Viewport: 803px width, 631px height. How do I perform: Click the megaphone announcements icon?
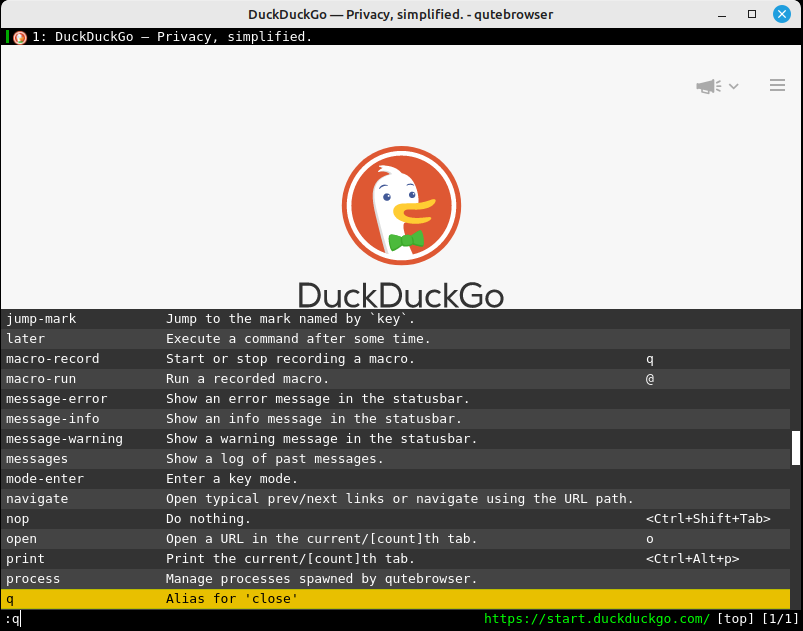(708, 86)
